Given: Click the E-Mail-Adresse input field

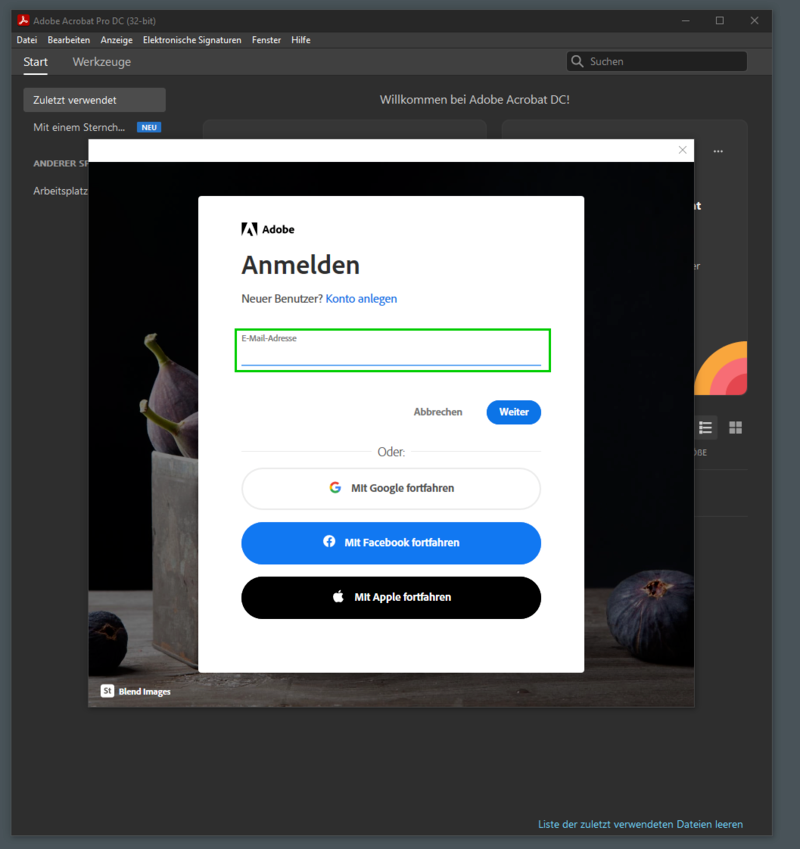Looking at the screenshot, I should [x=391, y=356].
